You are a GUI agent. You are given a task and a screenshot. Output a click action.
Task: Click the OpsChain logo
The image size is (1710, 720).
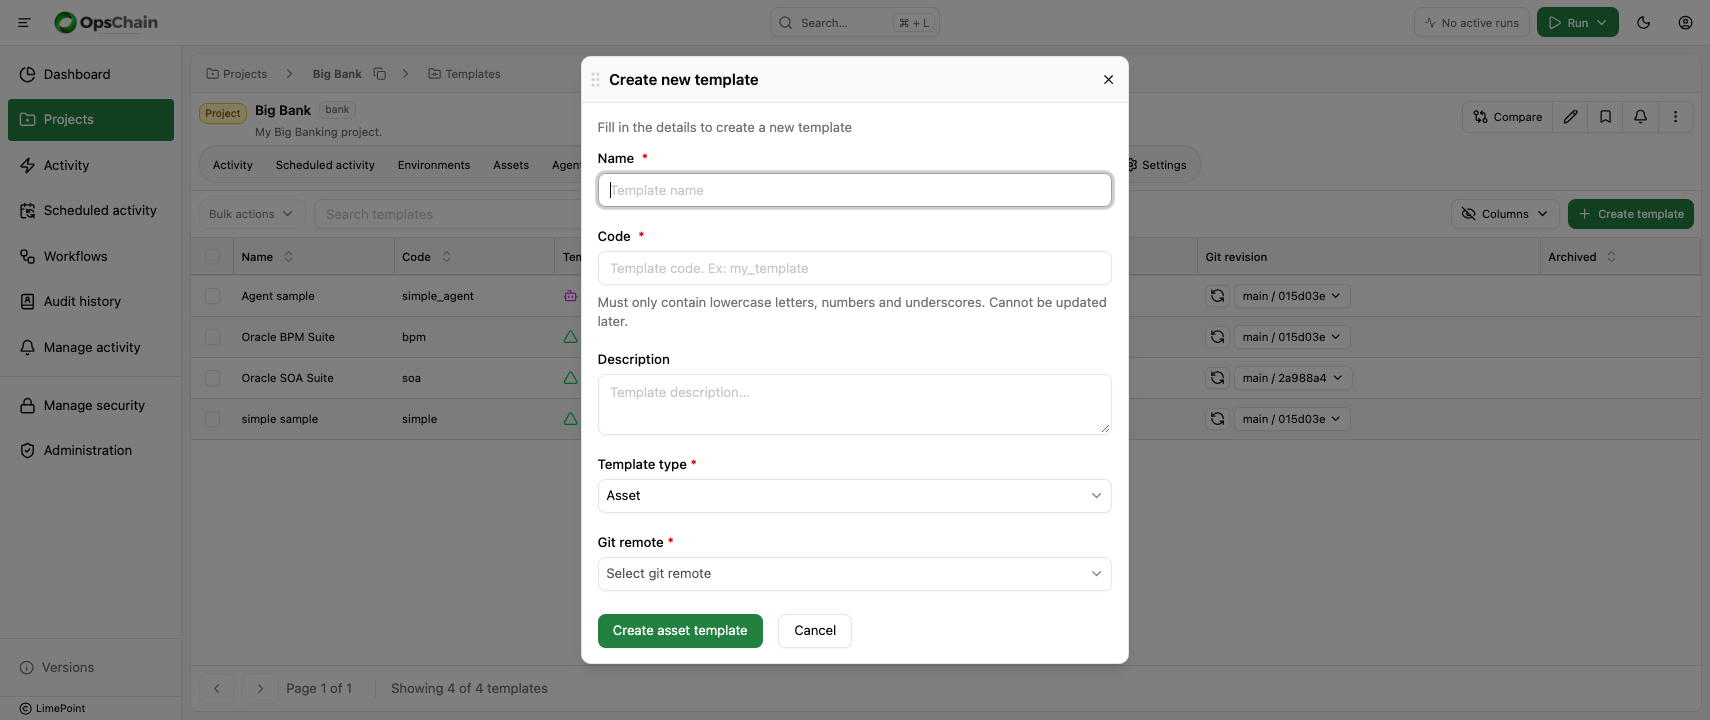106,22
